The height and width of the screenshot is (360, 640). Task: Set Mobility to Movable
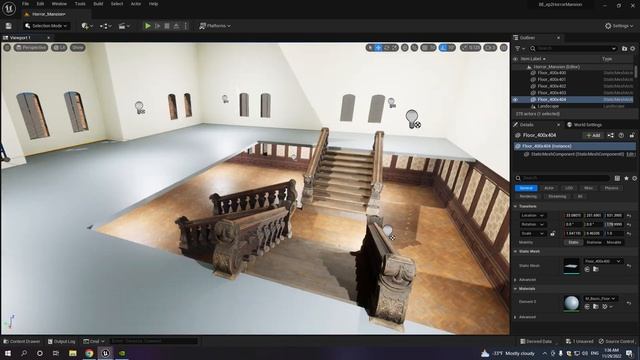(x=613, y=242)
